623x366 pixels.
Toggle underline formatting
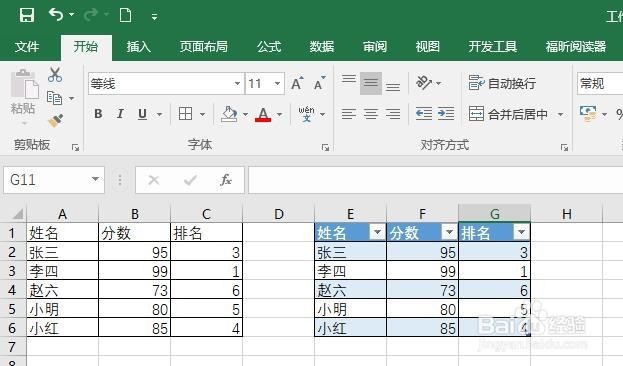point(142,114)
